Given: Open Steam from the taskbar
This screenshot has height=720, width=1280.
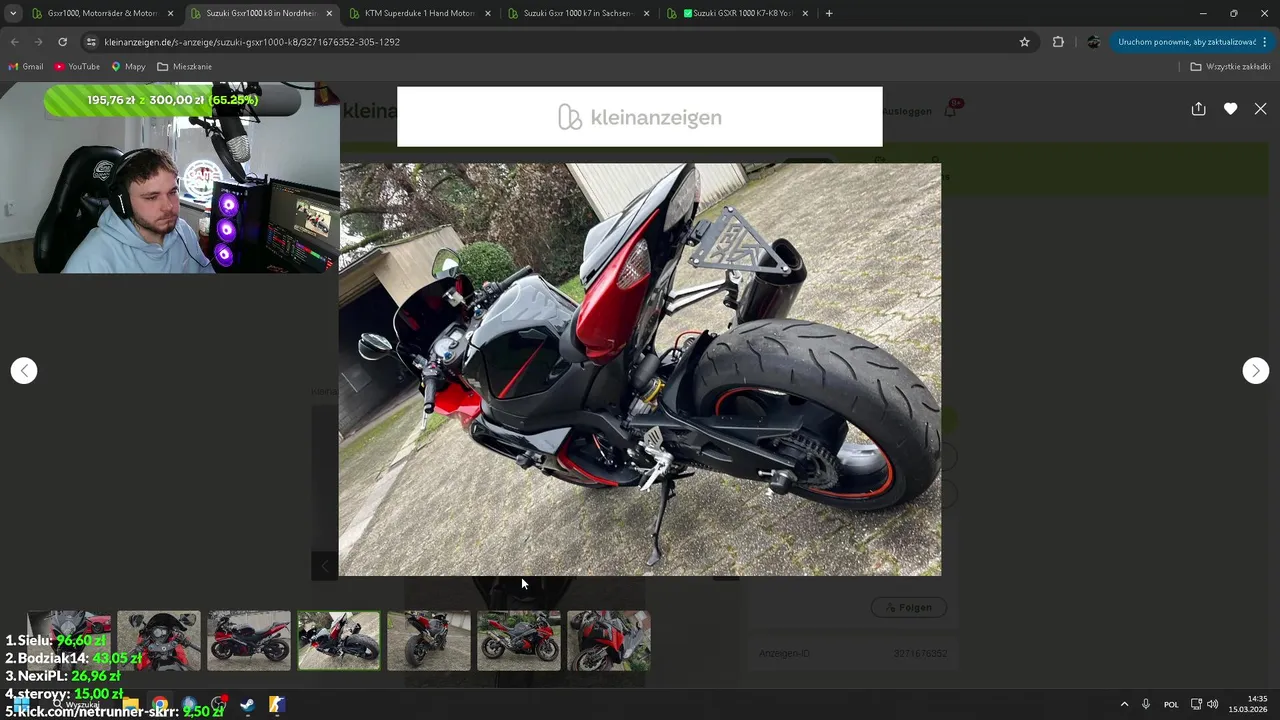Looking at the screenshot, I should (247, 705).
